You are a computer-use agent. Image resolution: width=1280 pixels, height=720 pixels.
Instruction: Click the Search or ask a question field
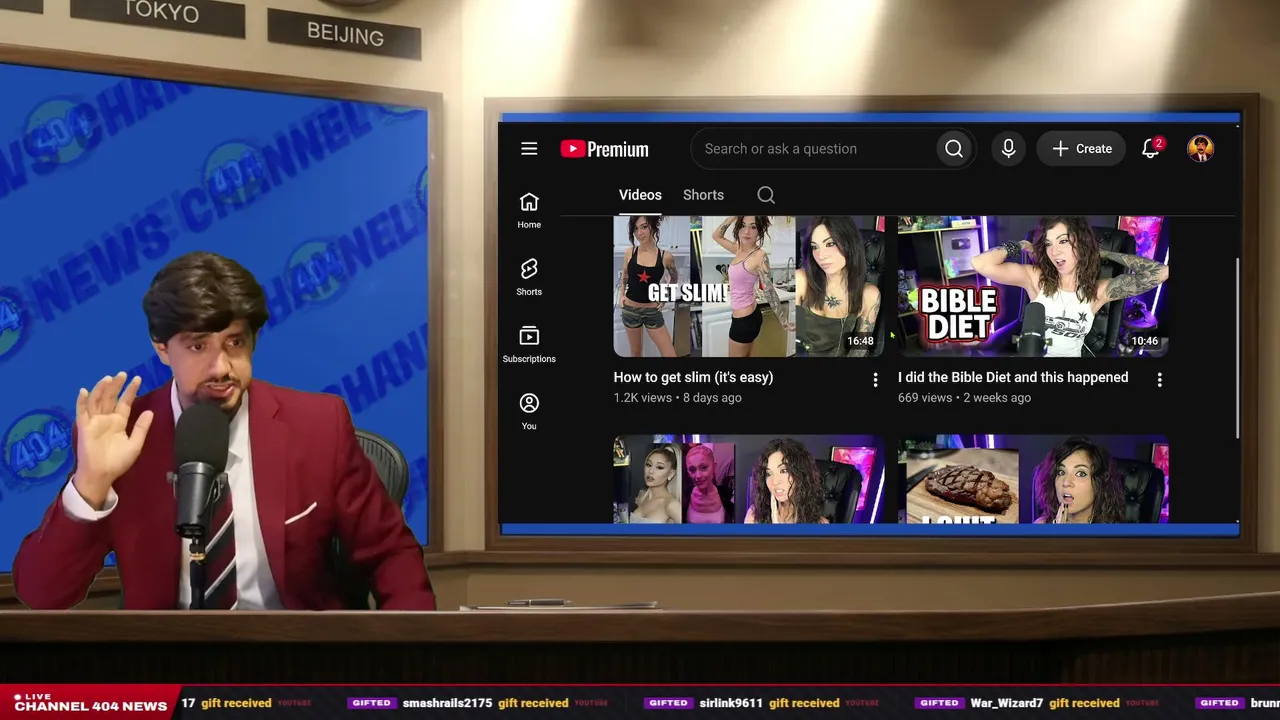point(814,149)
